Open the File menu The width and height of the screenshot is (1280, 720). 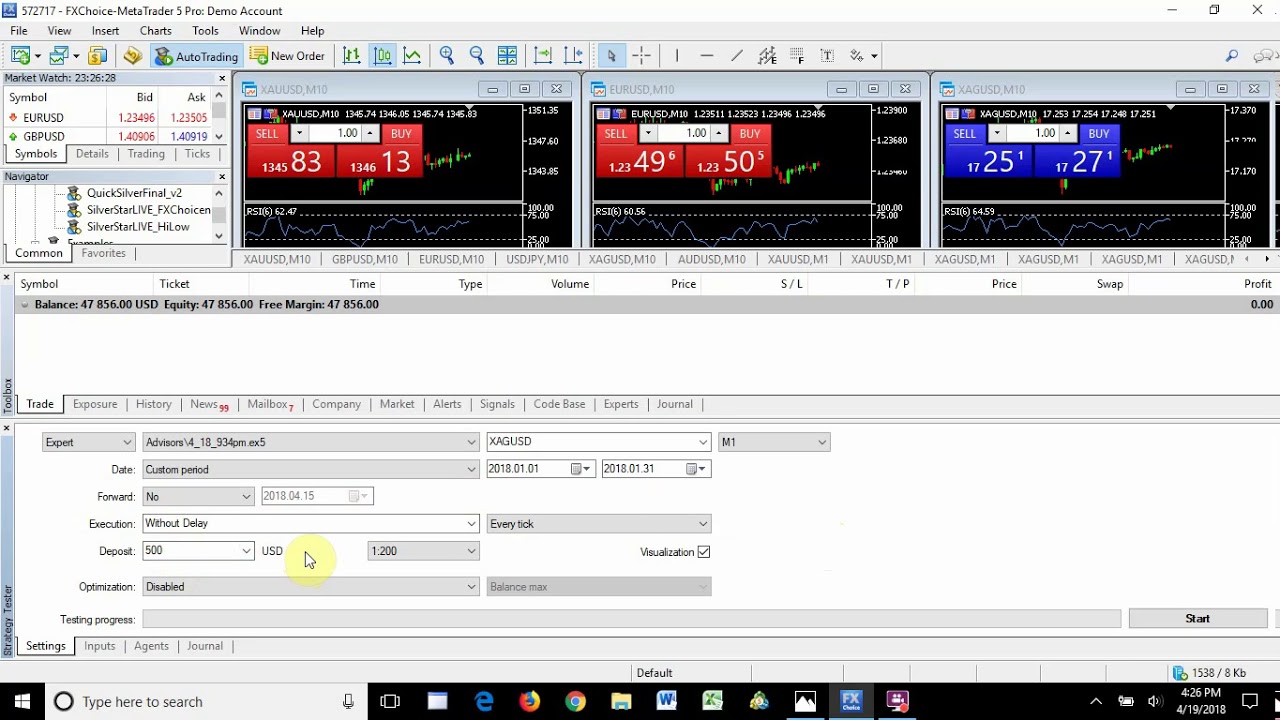19,31
